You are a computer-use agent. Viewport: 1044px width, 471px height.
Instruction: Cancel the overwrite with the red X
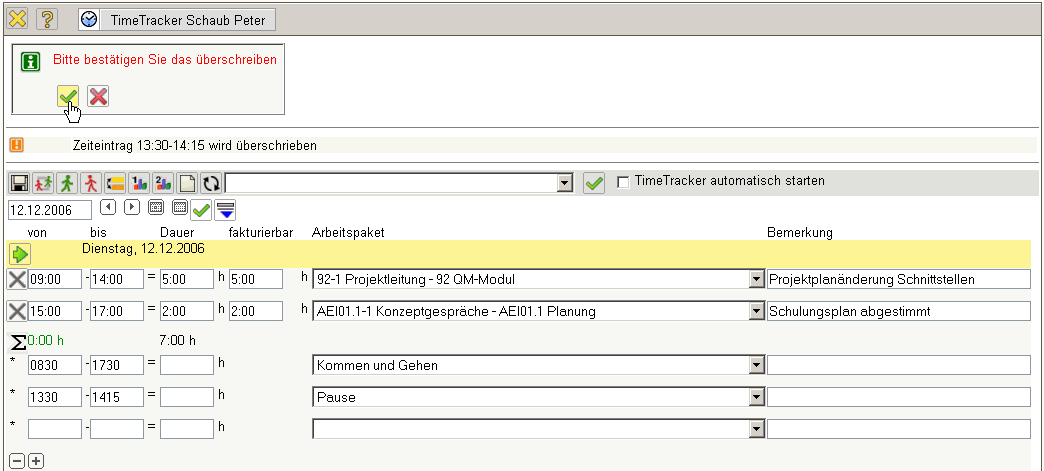[x=98, y=96]
